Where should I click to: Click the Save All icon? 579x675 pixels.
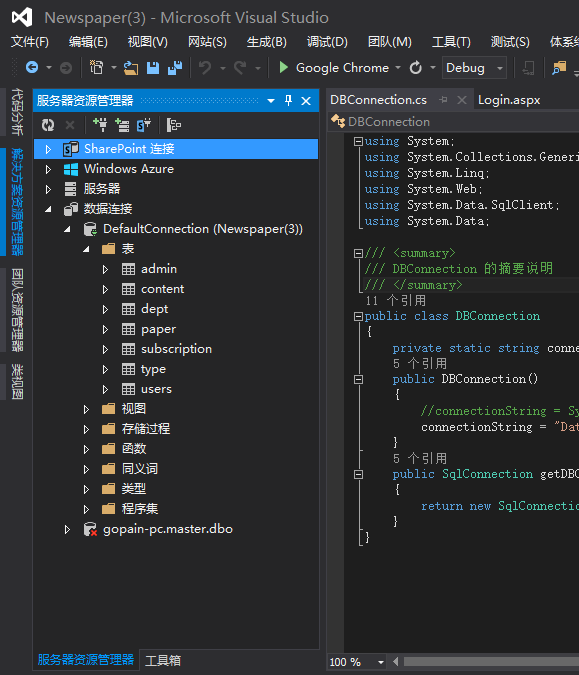[175, 68]
